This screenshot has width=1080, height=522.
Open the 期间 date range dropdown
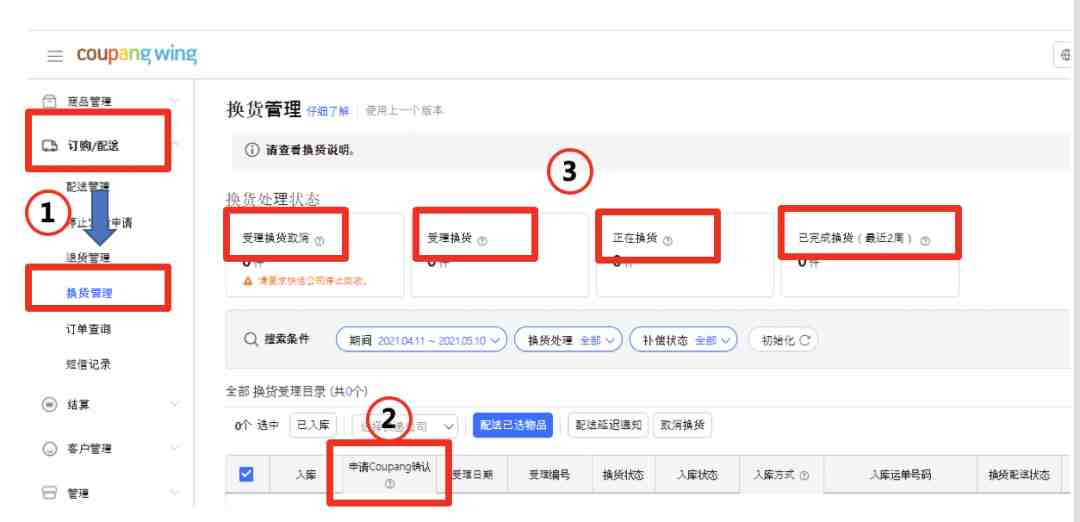click(422, 340)
